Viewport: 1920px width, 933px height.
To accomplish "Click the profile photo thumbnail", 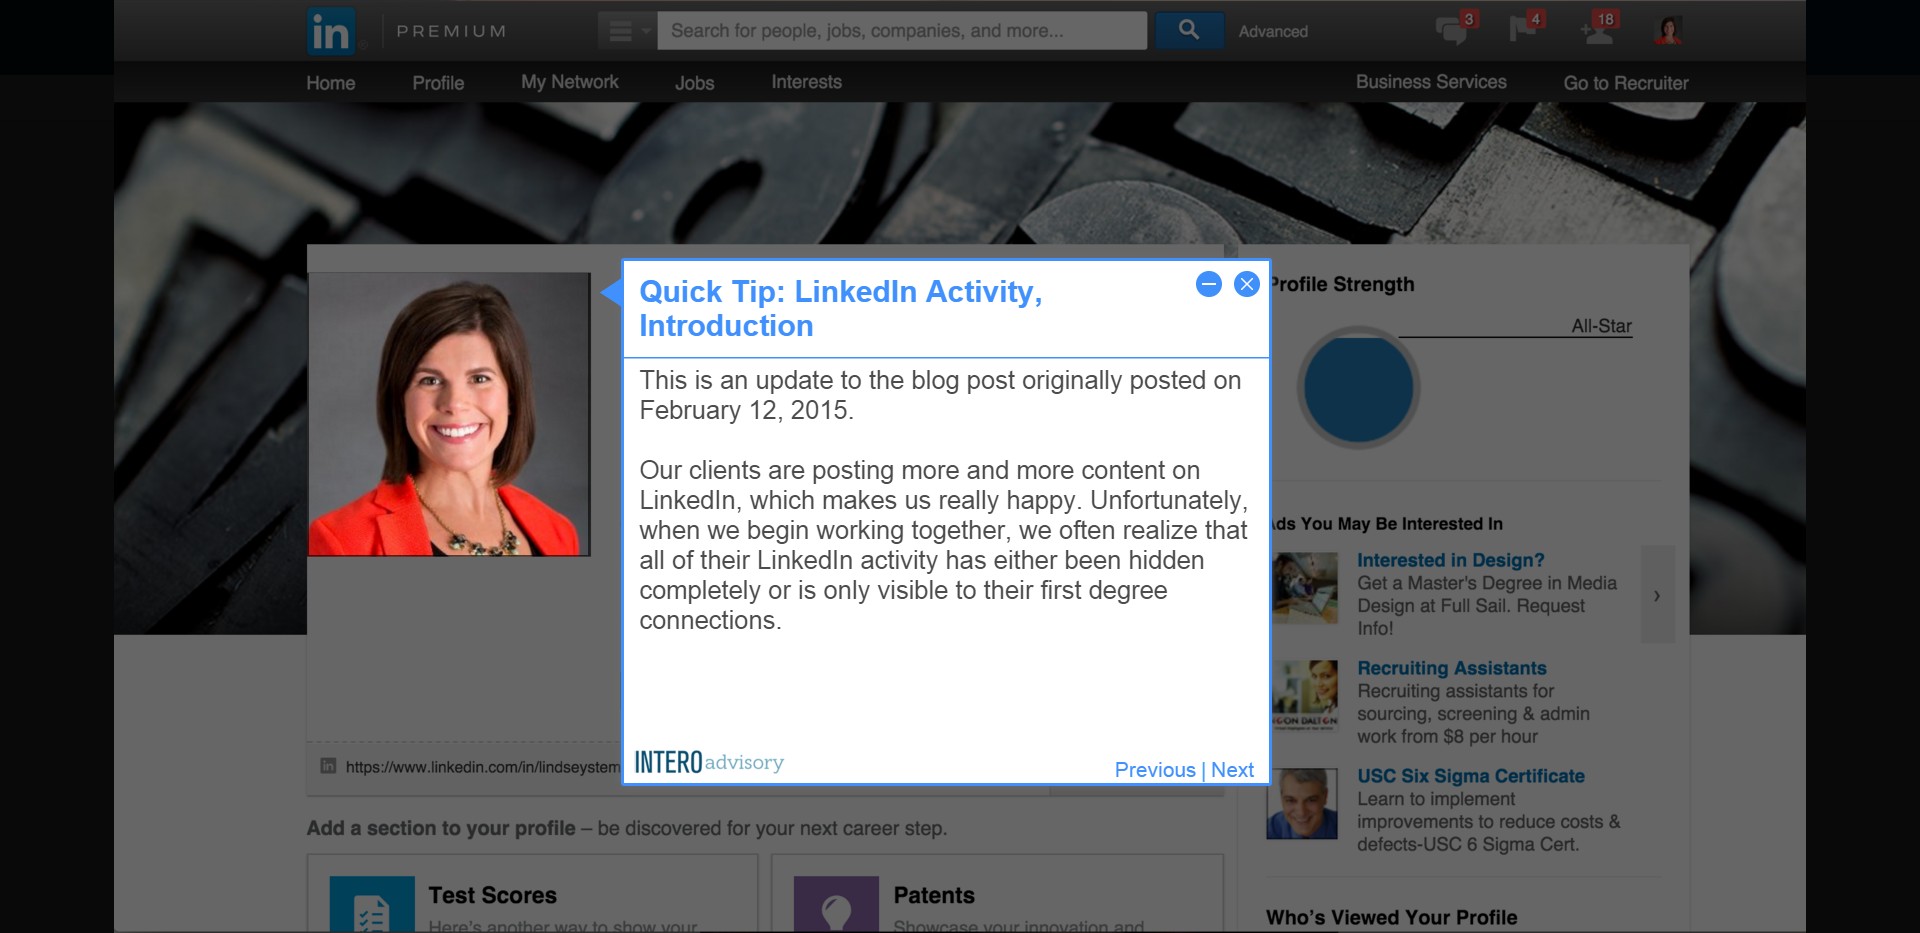I will click(x=449, y=414).
